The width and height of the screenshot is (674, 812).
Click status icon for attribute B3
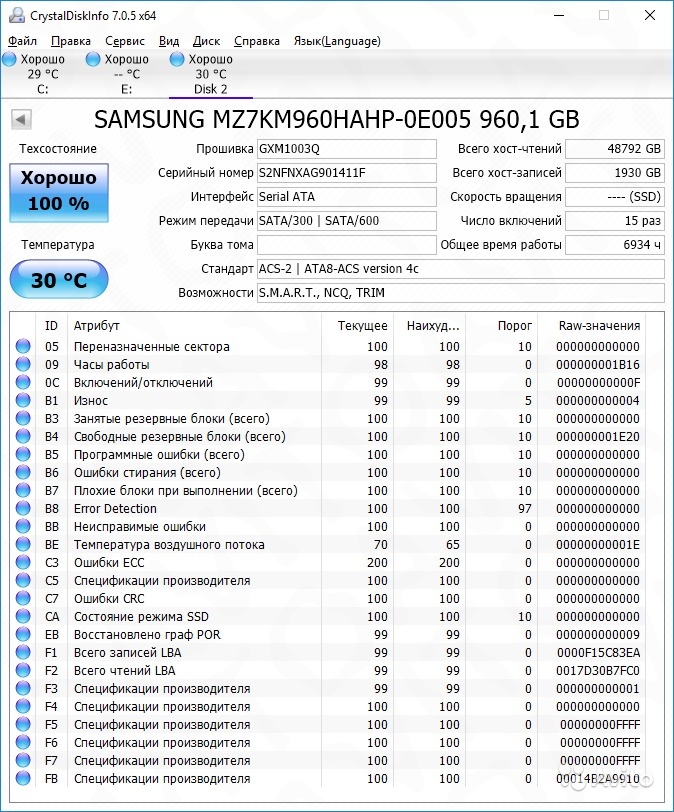pyautogui.click(x=23, y=418)
